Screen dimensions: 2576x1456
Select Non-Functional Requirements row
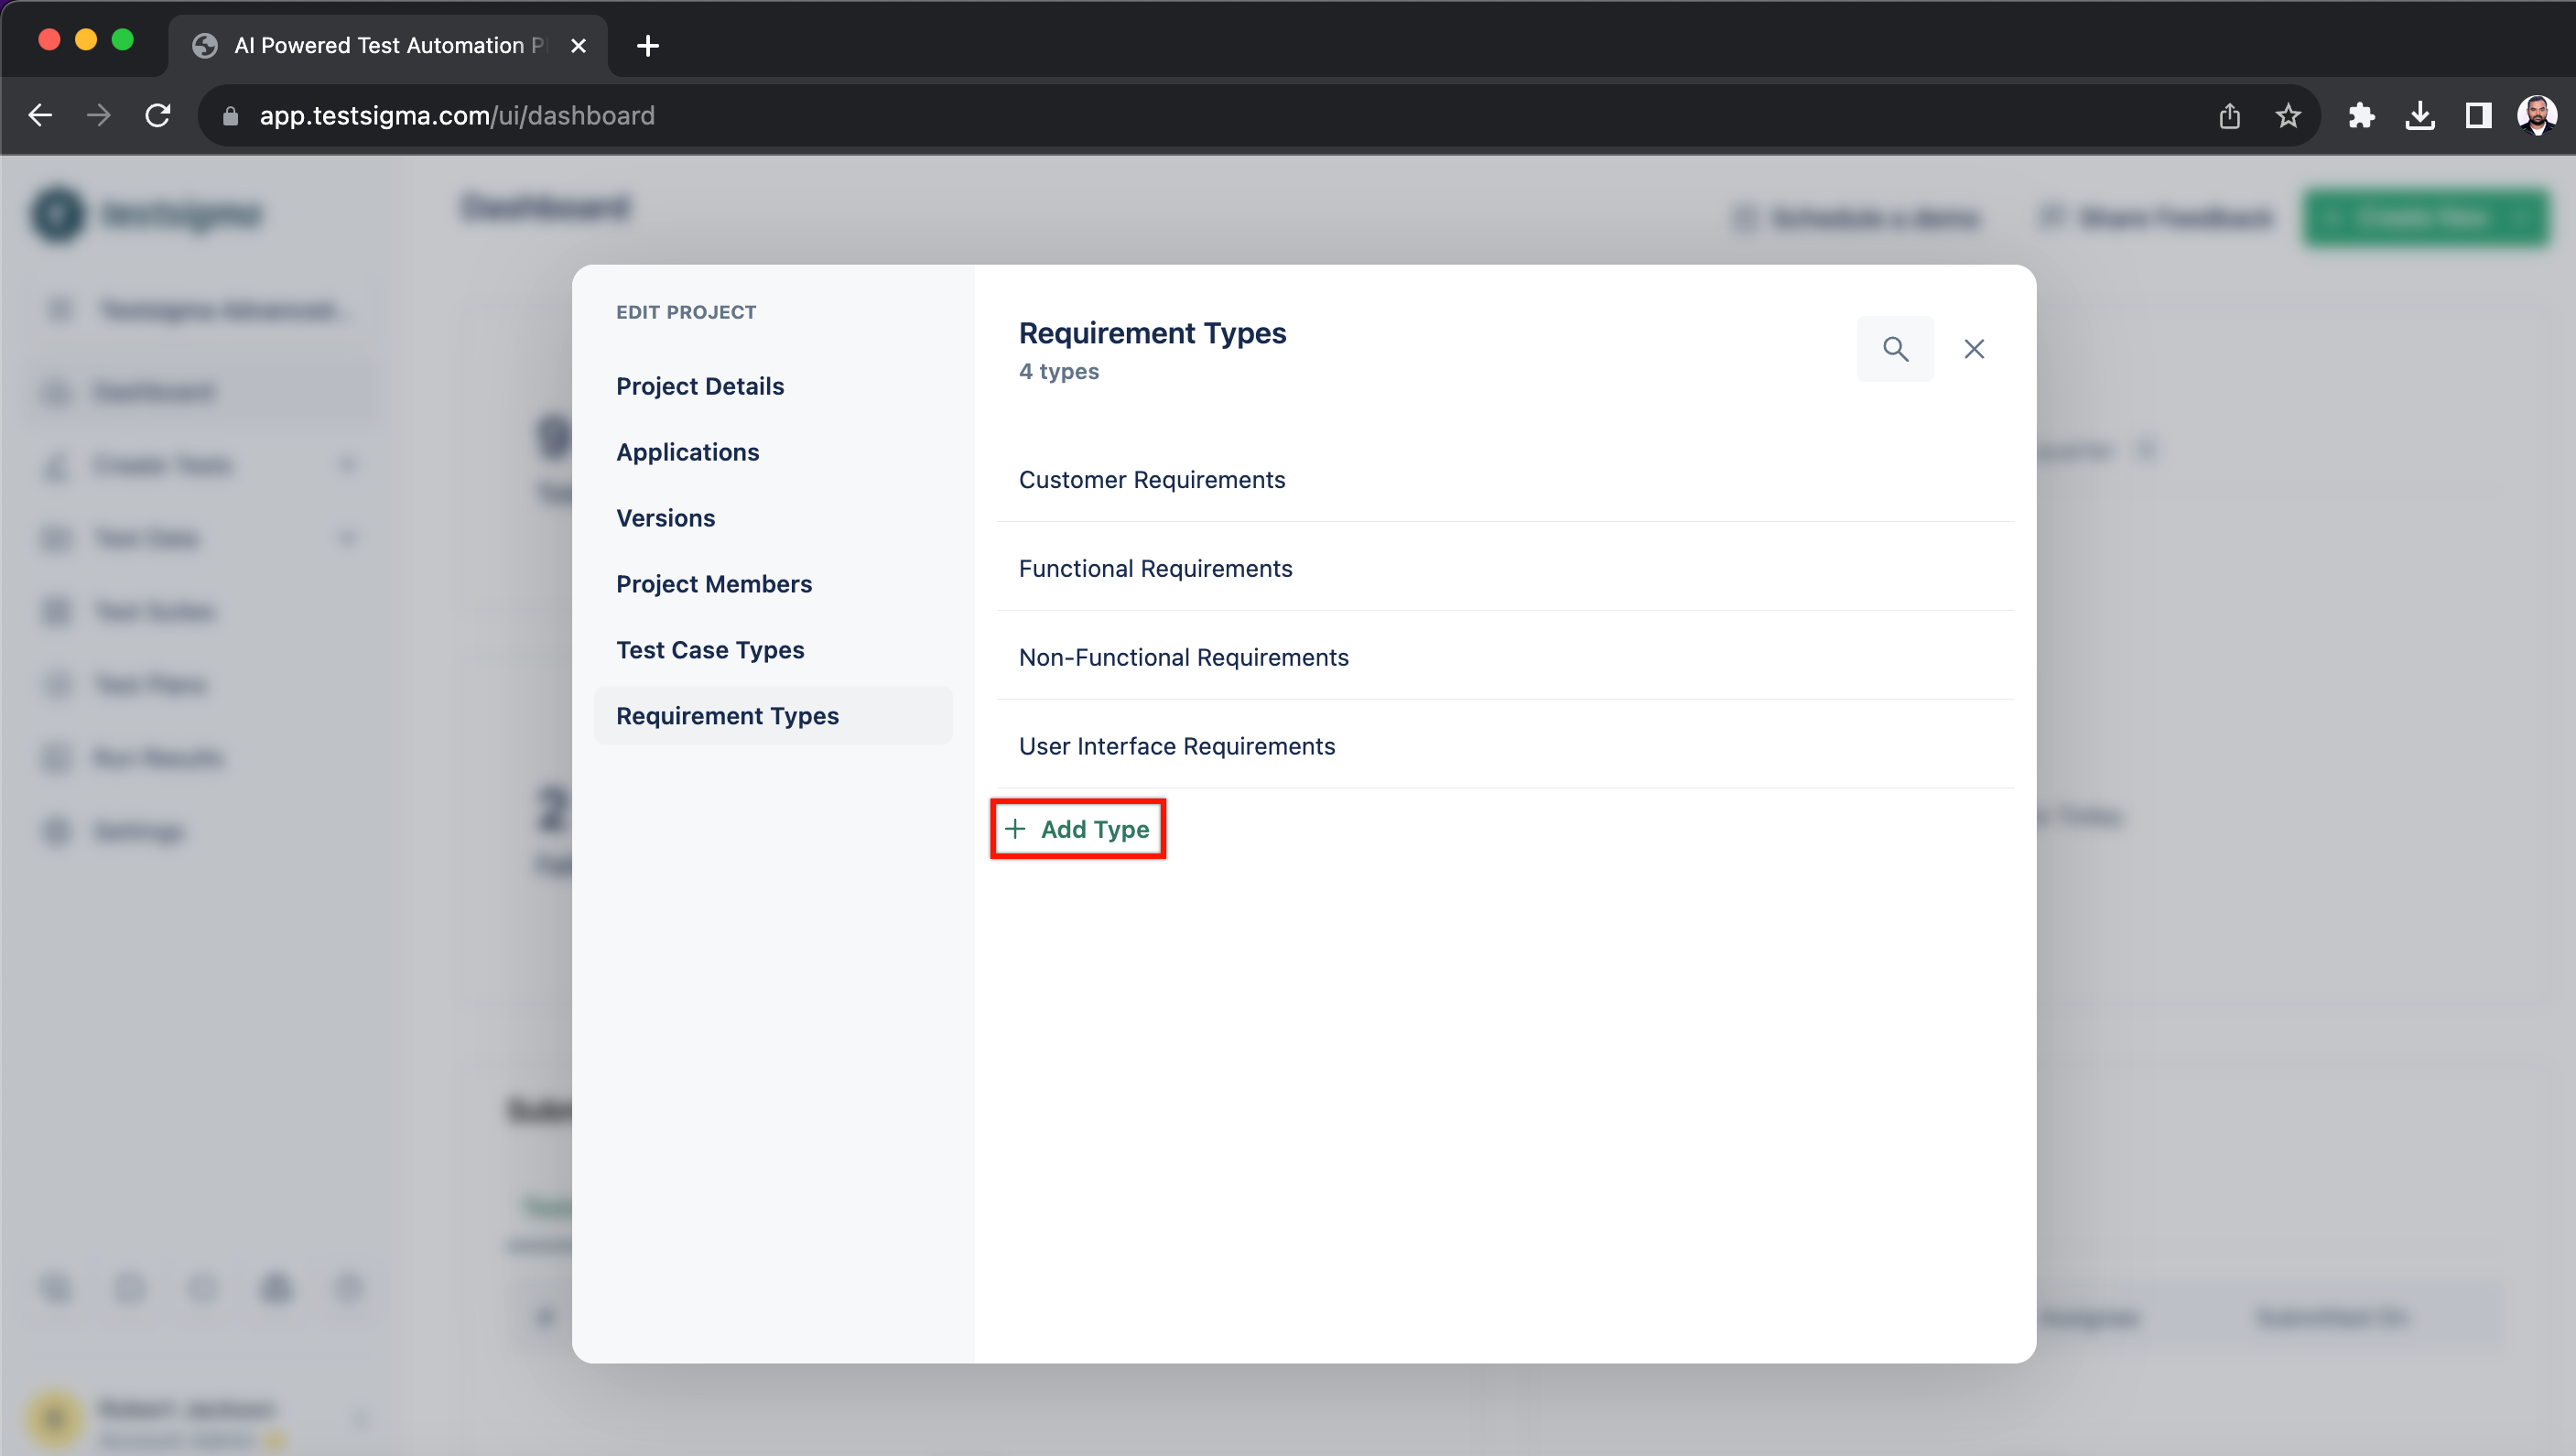[1505, 657]
